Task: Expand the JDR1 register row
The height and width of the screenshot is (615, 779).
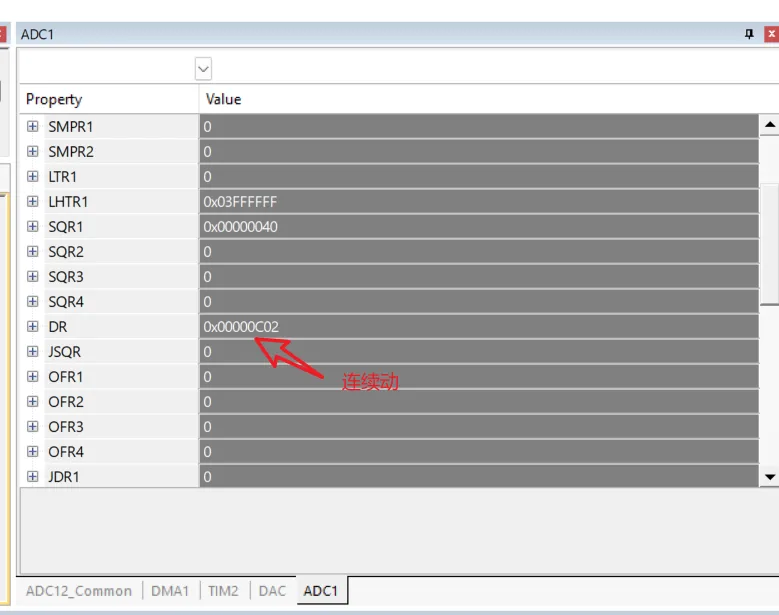Action: click(32, 476)
